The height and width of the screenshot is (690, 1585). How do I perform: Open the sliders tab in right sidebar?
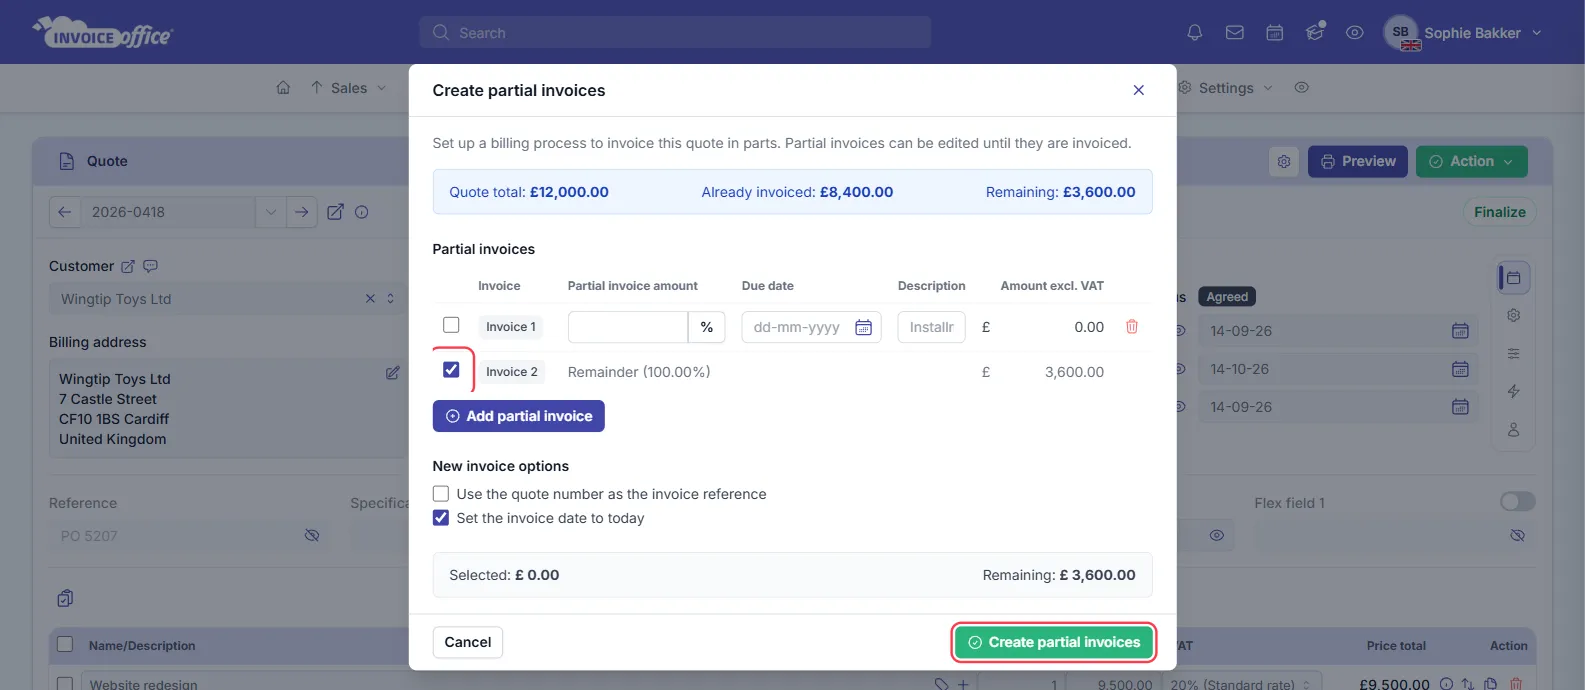pos(1514,354)
